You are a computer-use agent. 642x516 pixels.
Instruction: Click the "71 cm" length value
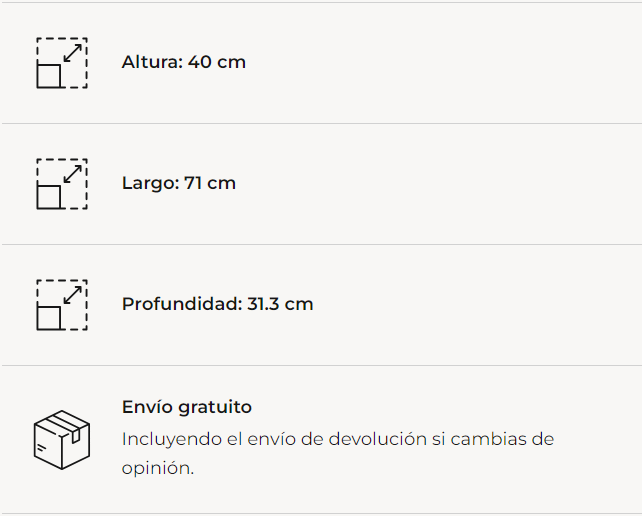210,183
